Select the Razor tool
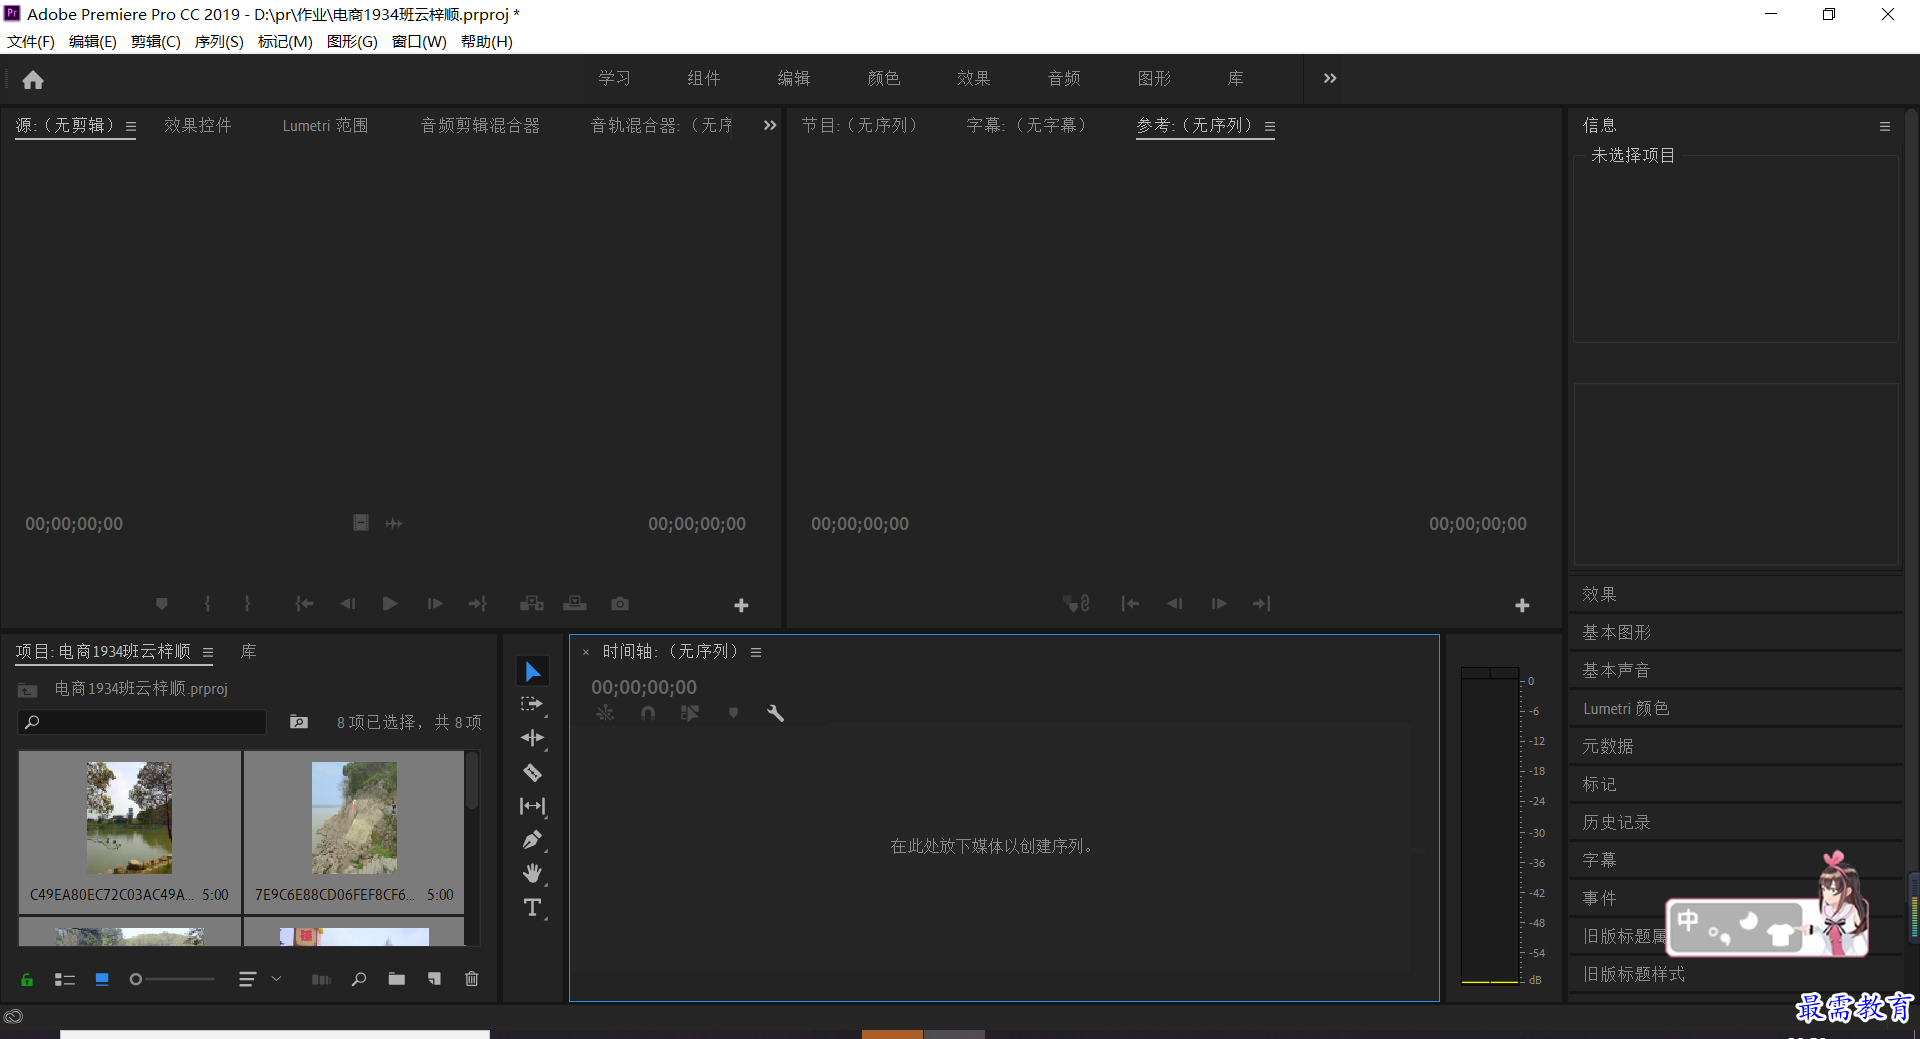The width and height of the screenshot is (1920, 1039). click(x=532, y=772)
